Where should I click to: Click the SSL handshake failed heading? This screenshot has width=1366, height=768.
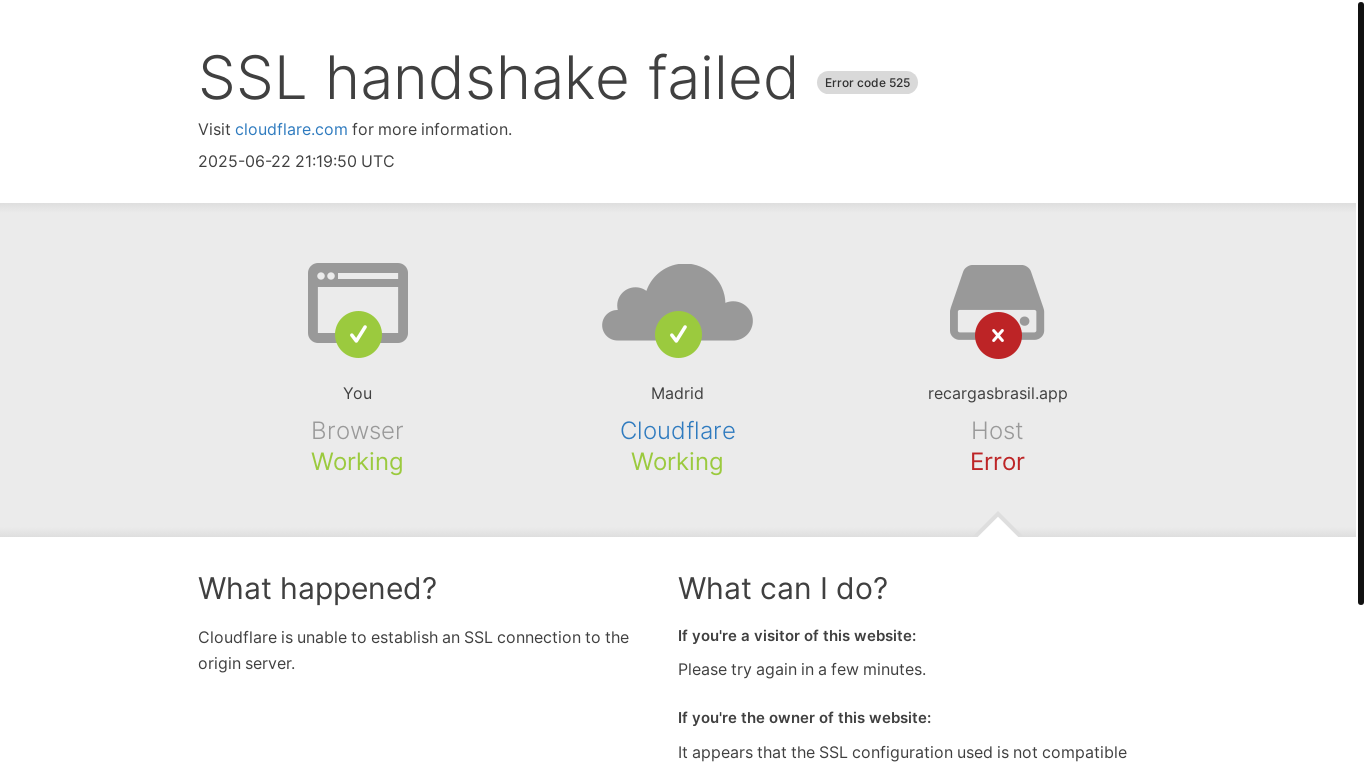pos(498,78)
